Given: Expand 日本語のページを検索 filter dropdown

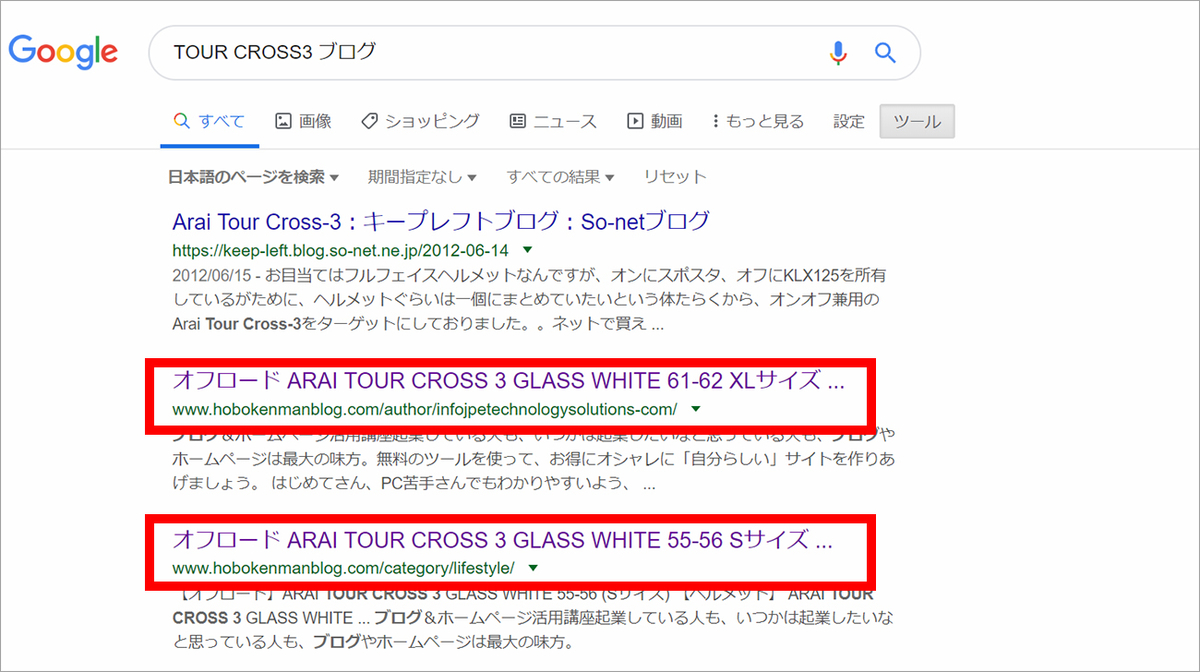Looking at the screenshot, I should coord(253,177).
